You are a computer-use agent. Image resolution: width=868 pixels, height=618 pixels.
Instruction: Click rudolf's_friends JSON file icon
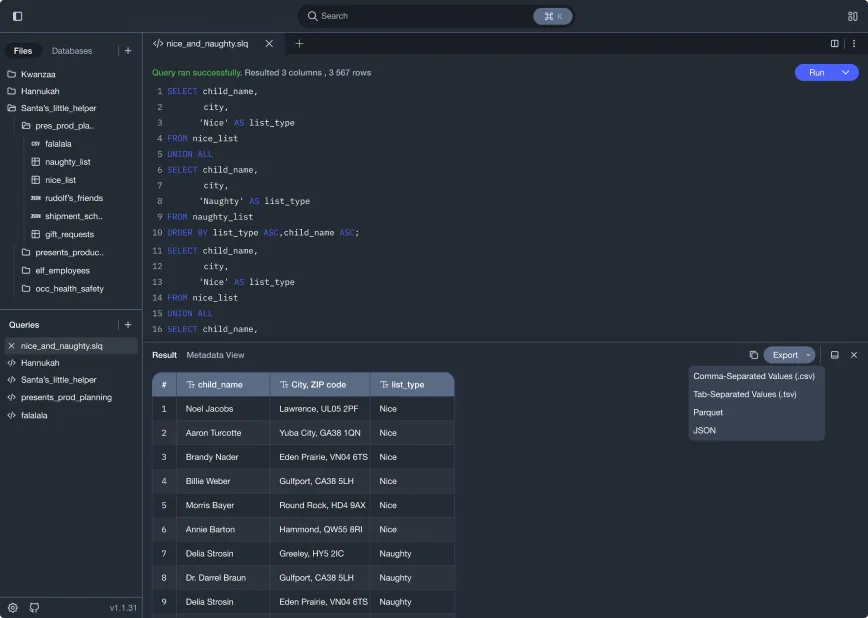tap(36, 198)
